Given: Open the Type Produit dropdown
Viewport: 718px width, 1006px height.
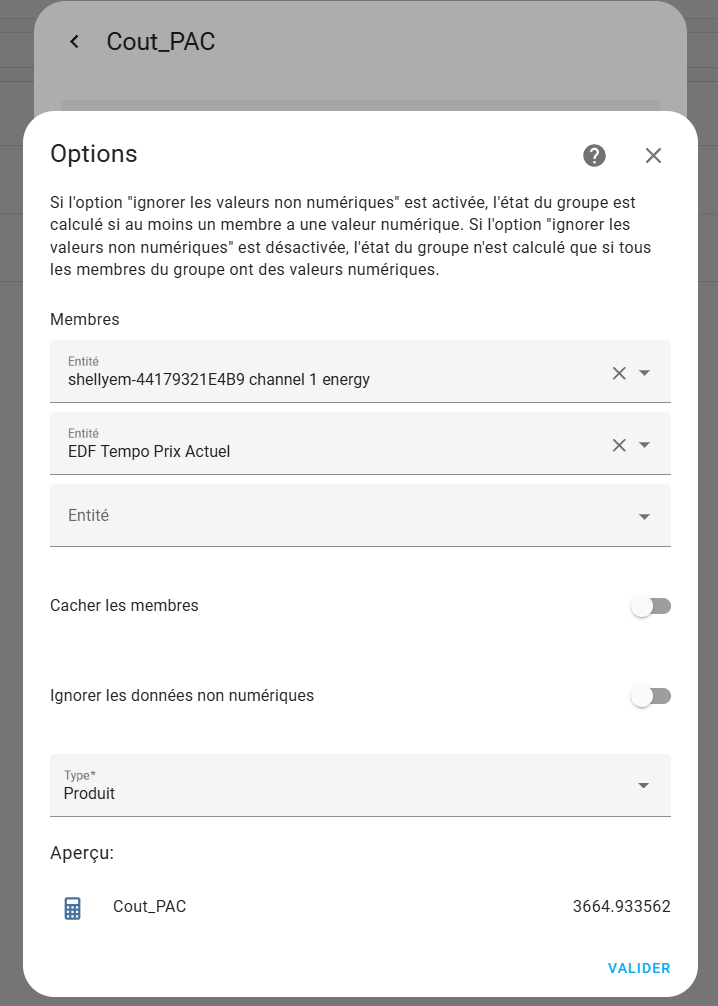Looking at the screenshot, I should [360, 785].
